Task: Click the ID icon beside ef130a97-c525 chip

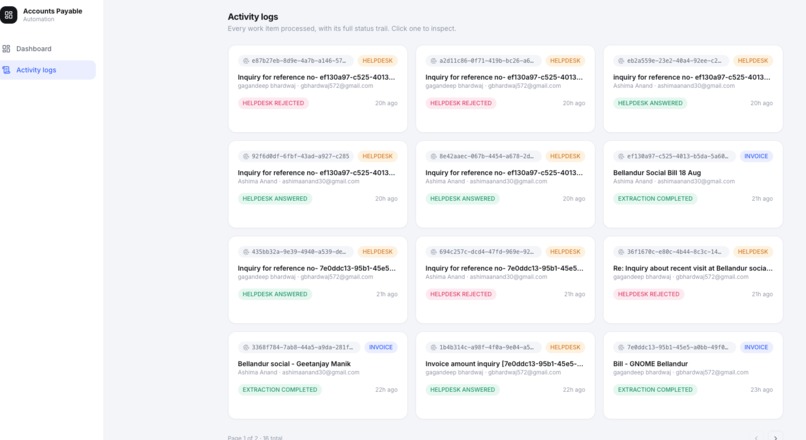Action: click(621, 156)
